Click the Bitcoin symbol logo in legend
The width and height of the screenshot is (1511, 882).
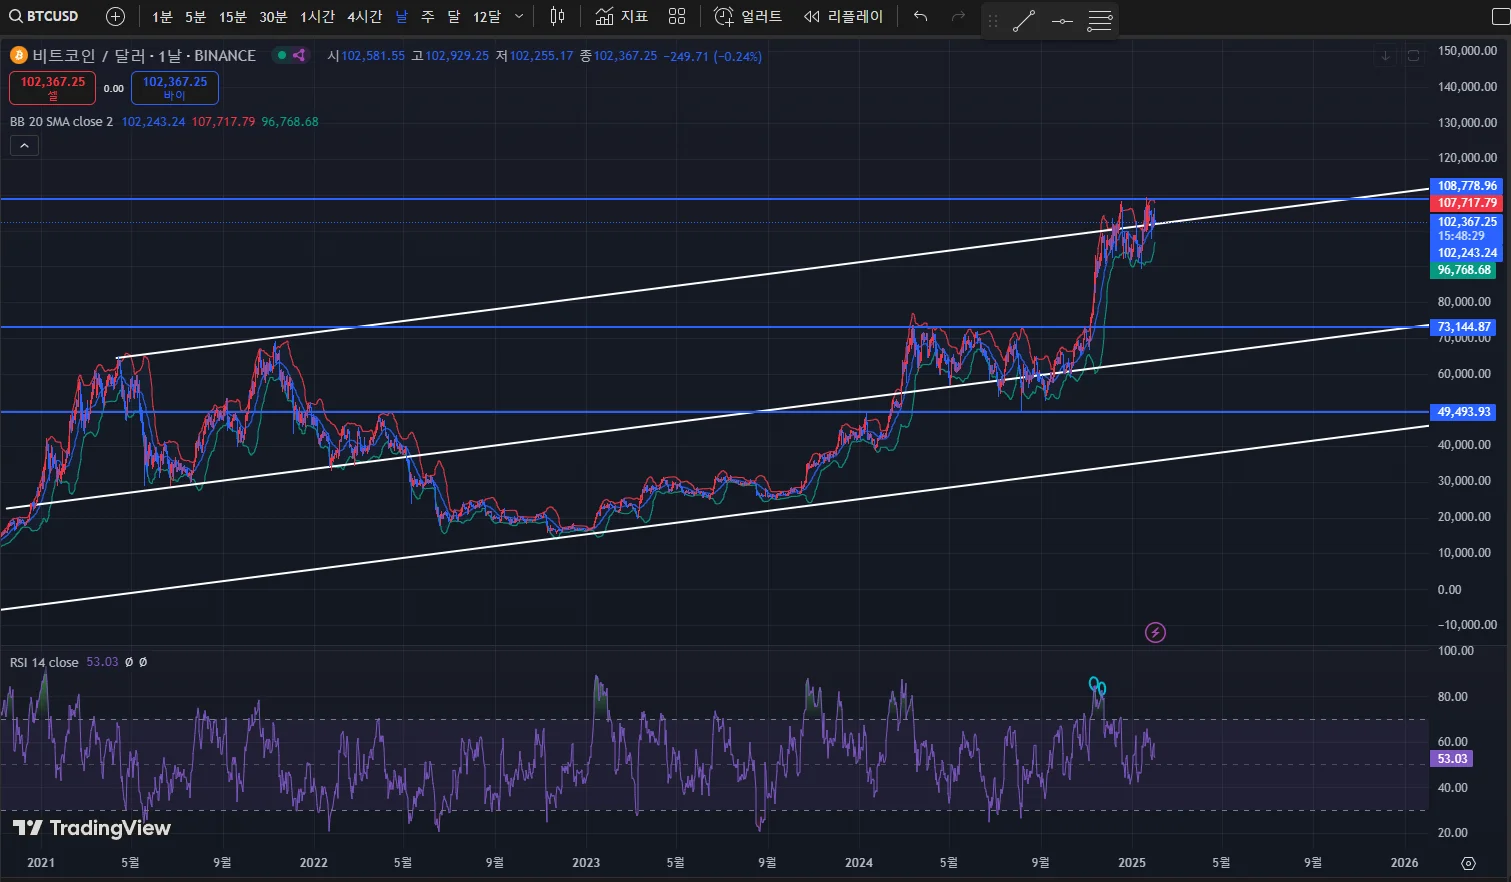coord(18,55)
